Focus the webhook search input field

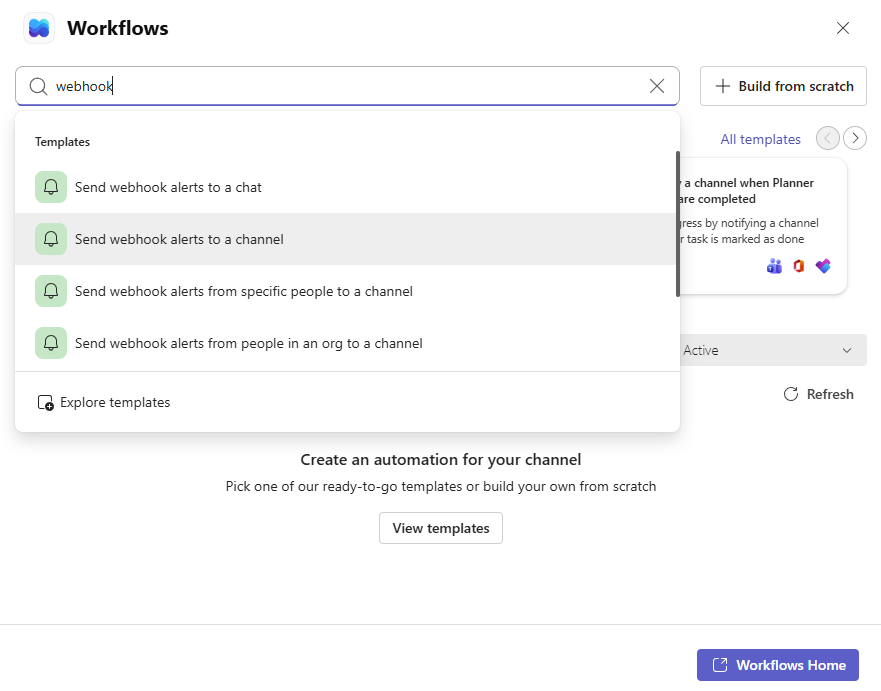347,86
